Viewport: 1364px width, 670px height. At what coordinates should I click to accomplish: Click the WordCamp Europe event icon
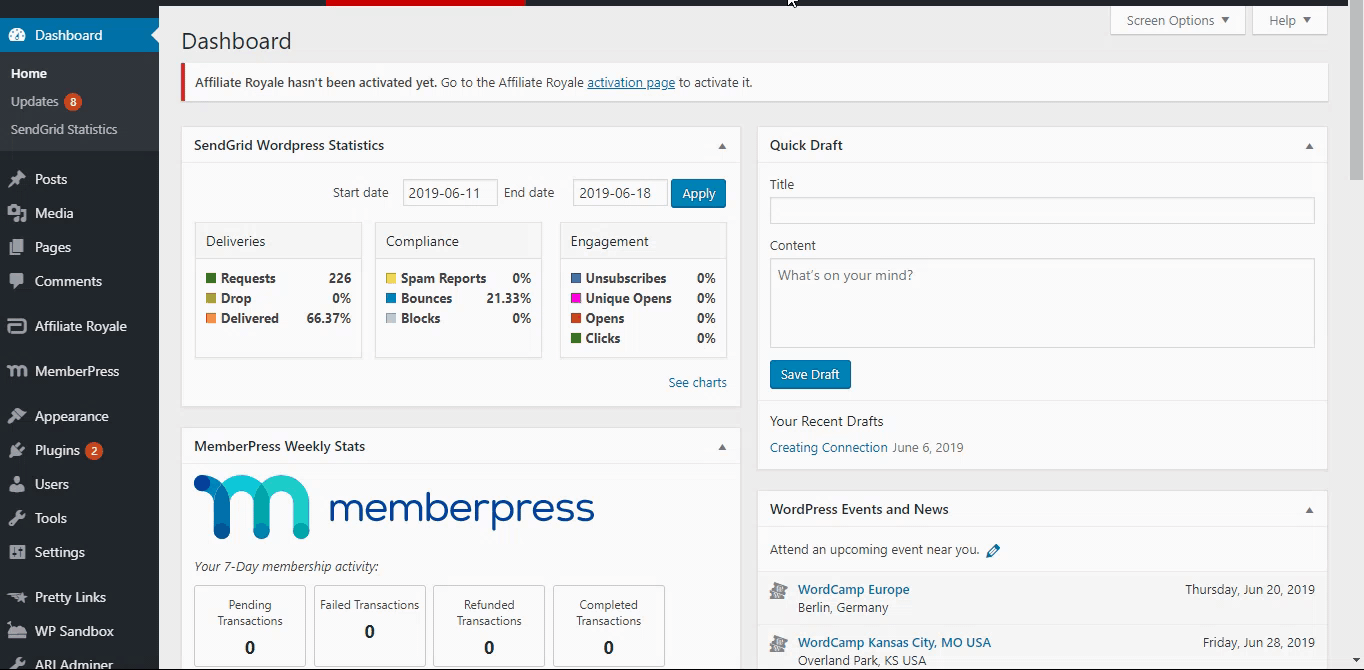coord(779,591)
